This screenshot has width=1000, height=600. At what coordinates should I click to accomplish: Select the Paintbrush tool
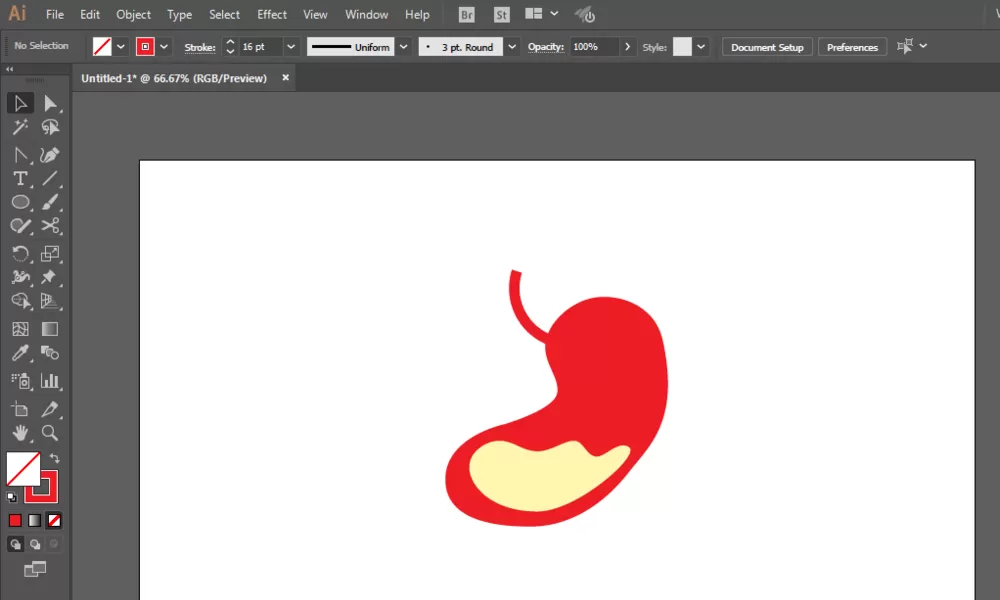click(50, 202)
